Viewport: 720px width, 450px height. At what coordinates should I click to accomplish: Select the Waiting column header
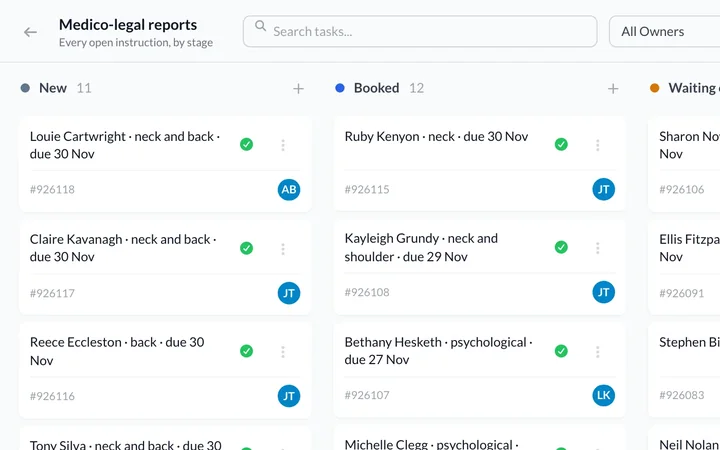pyautogui.click(x=694, y=88)
